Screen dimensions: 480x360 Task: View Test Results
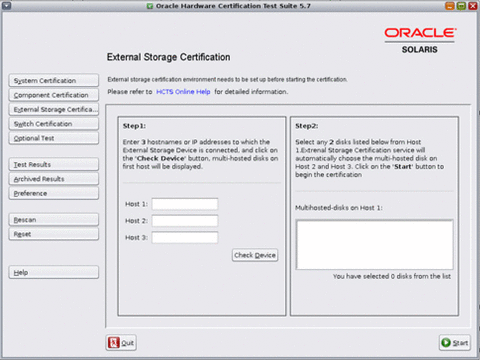point(54,164)
